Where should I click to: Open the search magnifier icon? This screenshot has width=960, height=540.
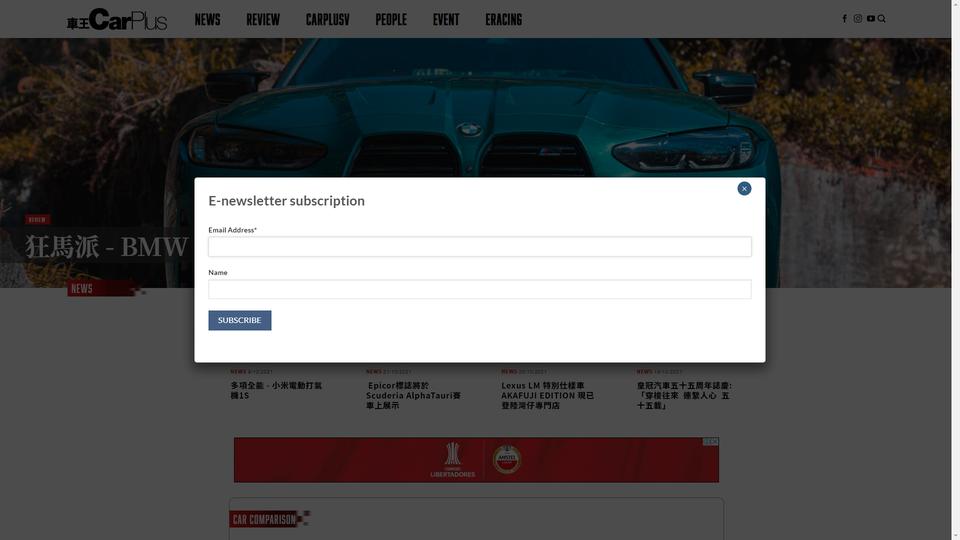(882, 18)
